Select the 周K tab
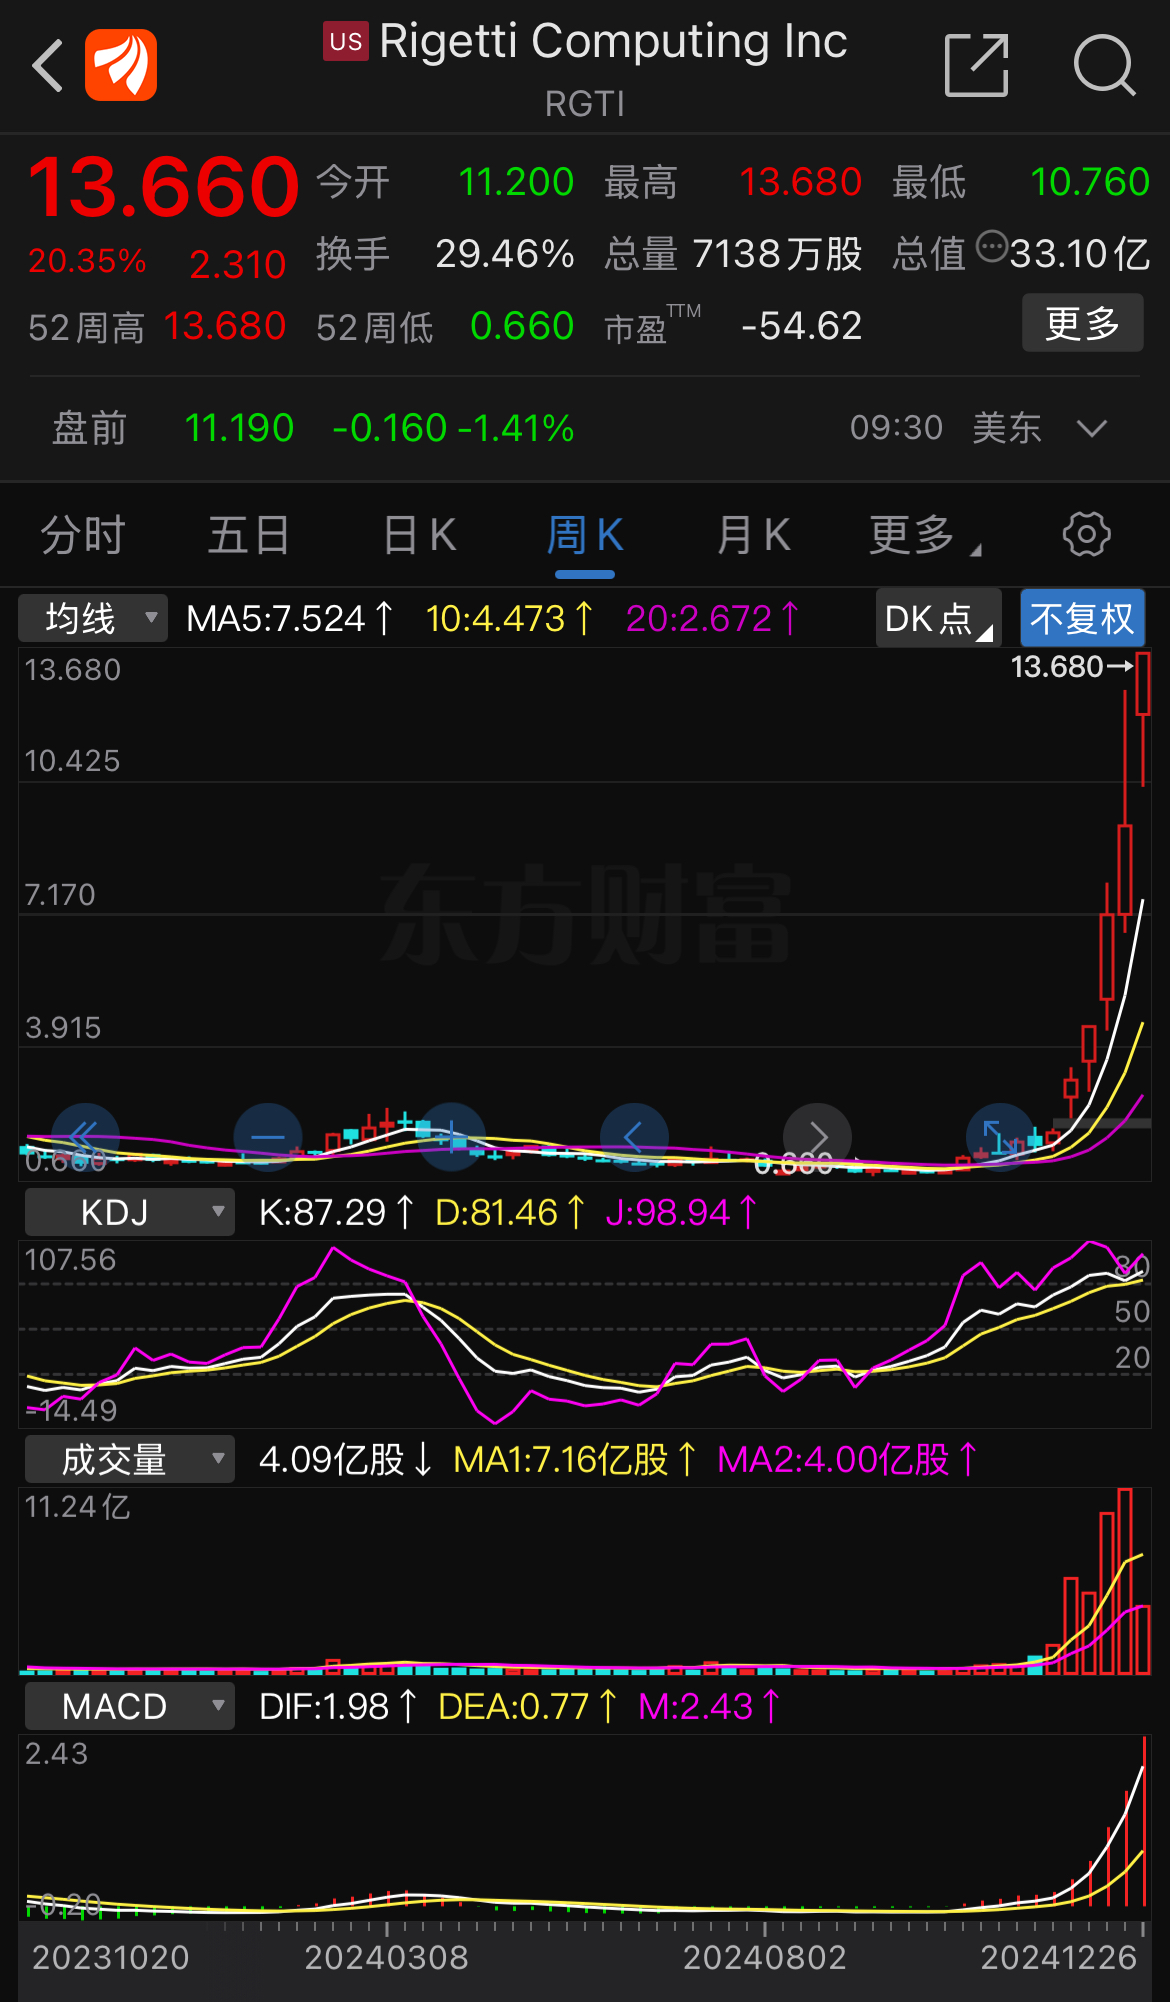Screen dimensions: 1170x2002 click(585, 535)
